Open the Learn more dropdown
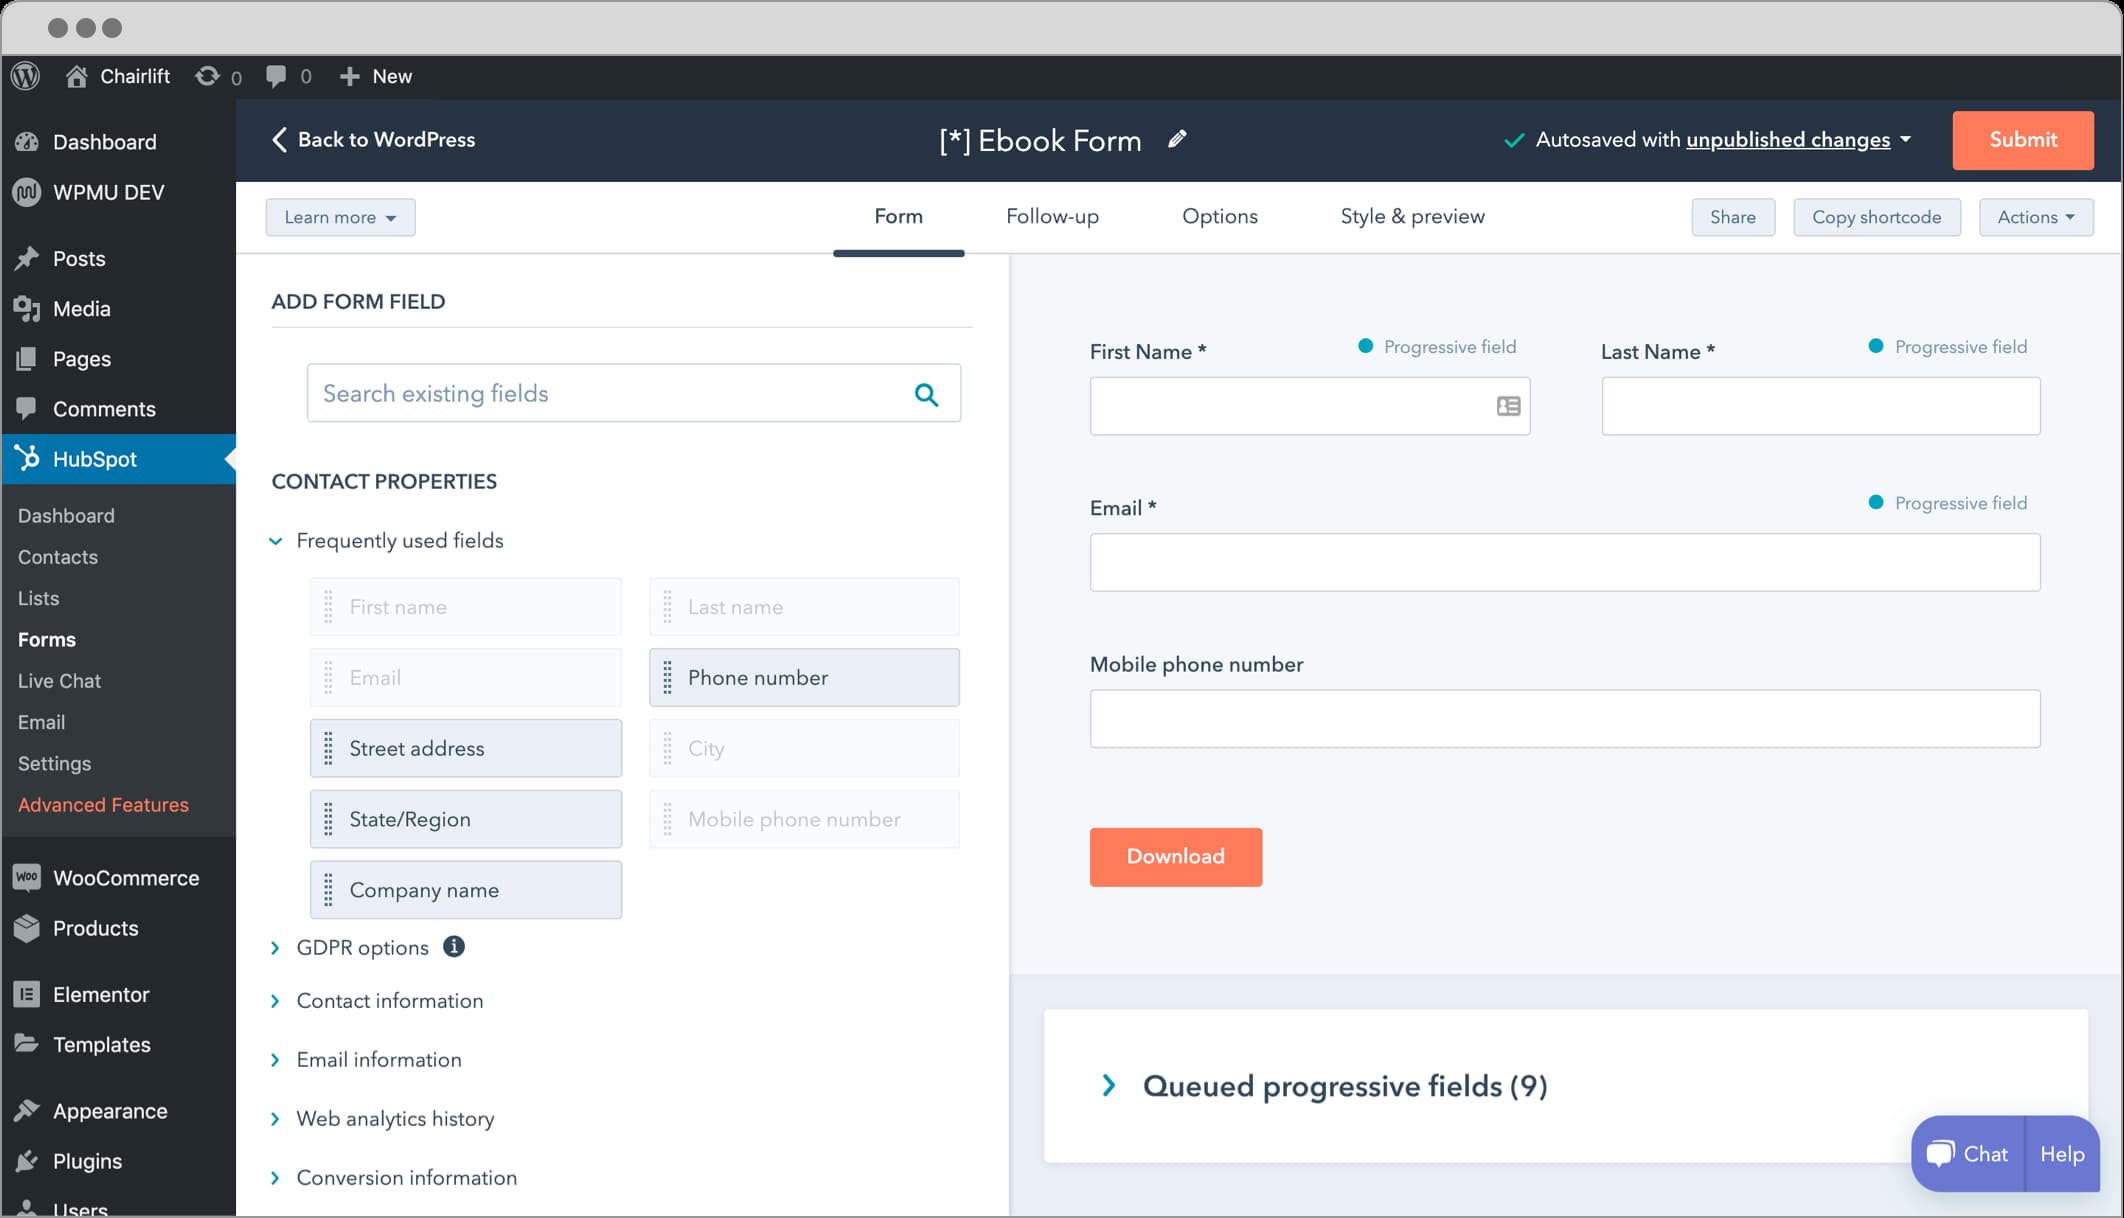 point(338,217)
